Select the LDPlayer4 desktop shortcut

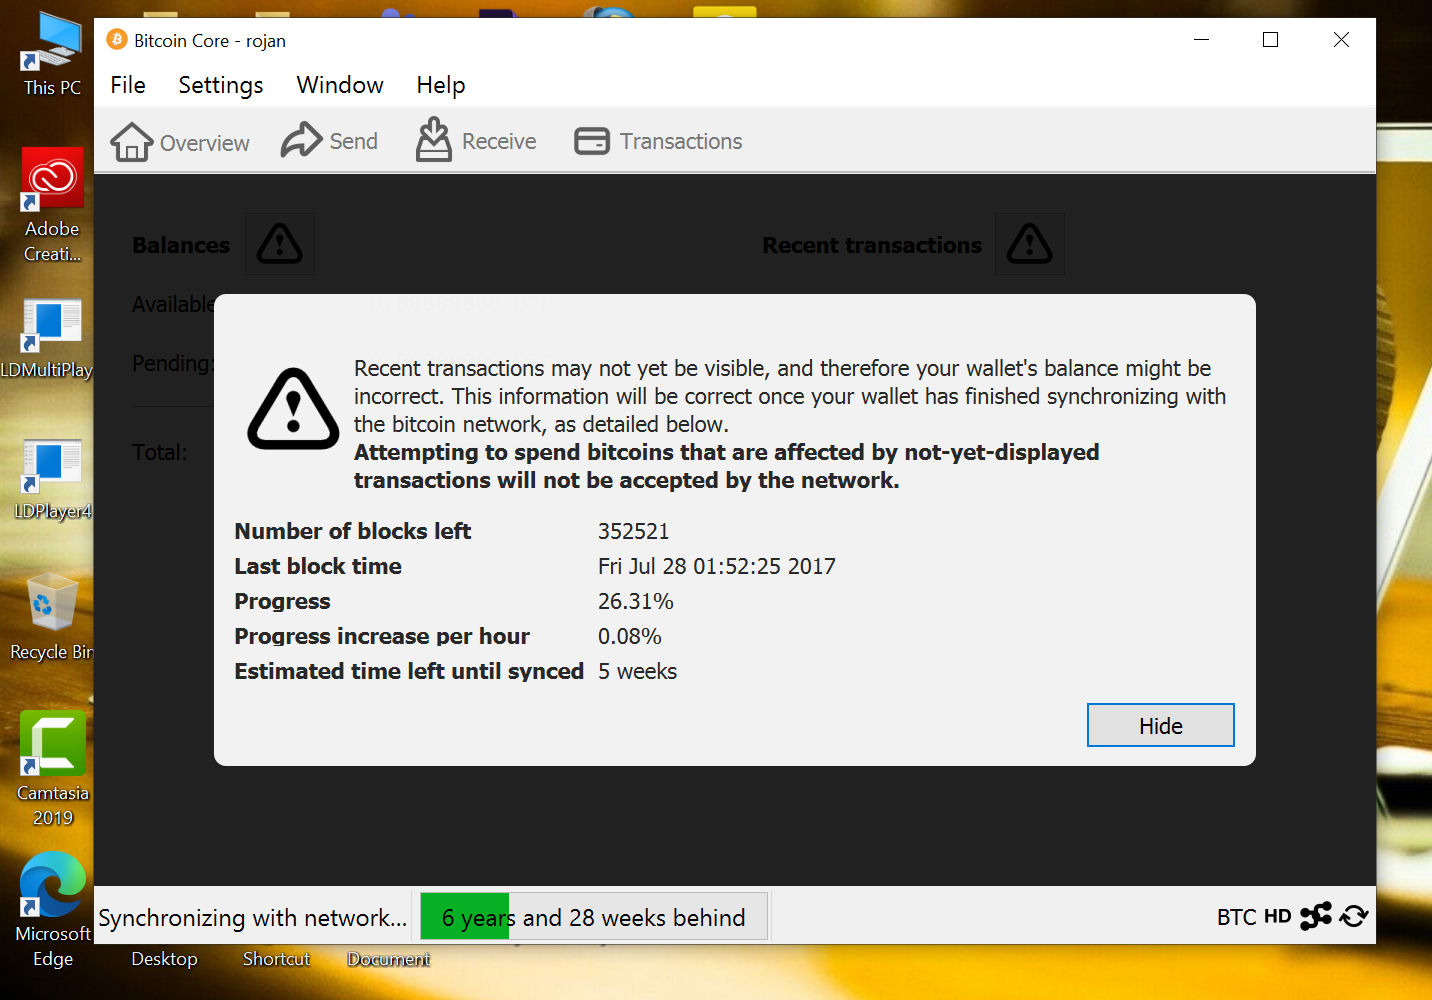52,480
